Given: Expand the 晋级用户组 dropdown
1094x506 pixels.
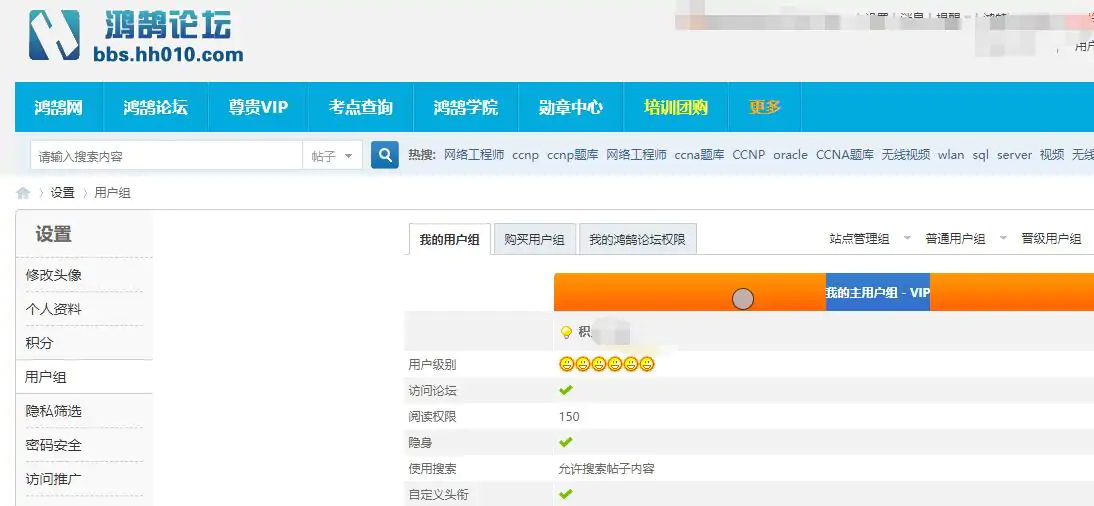Looking at the screenshot, I should (x=1051, y=239).
